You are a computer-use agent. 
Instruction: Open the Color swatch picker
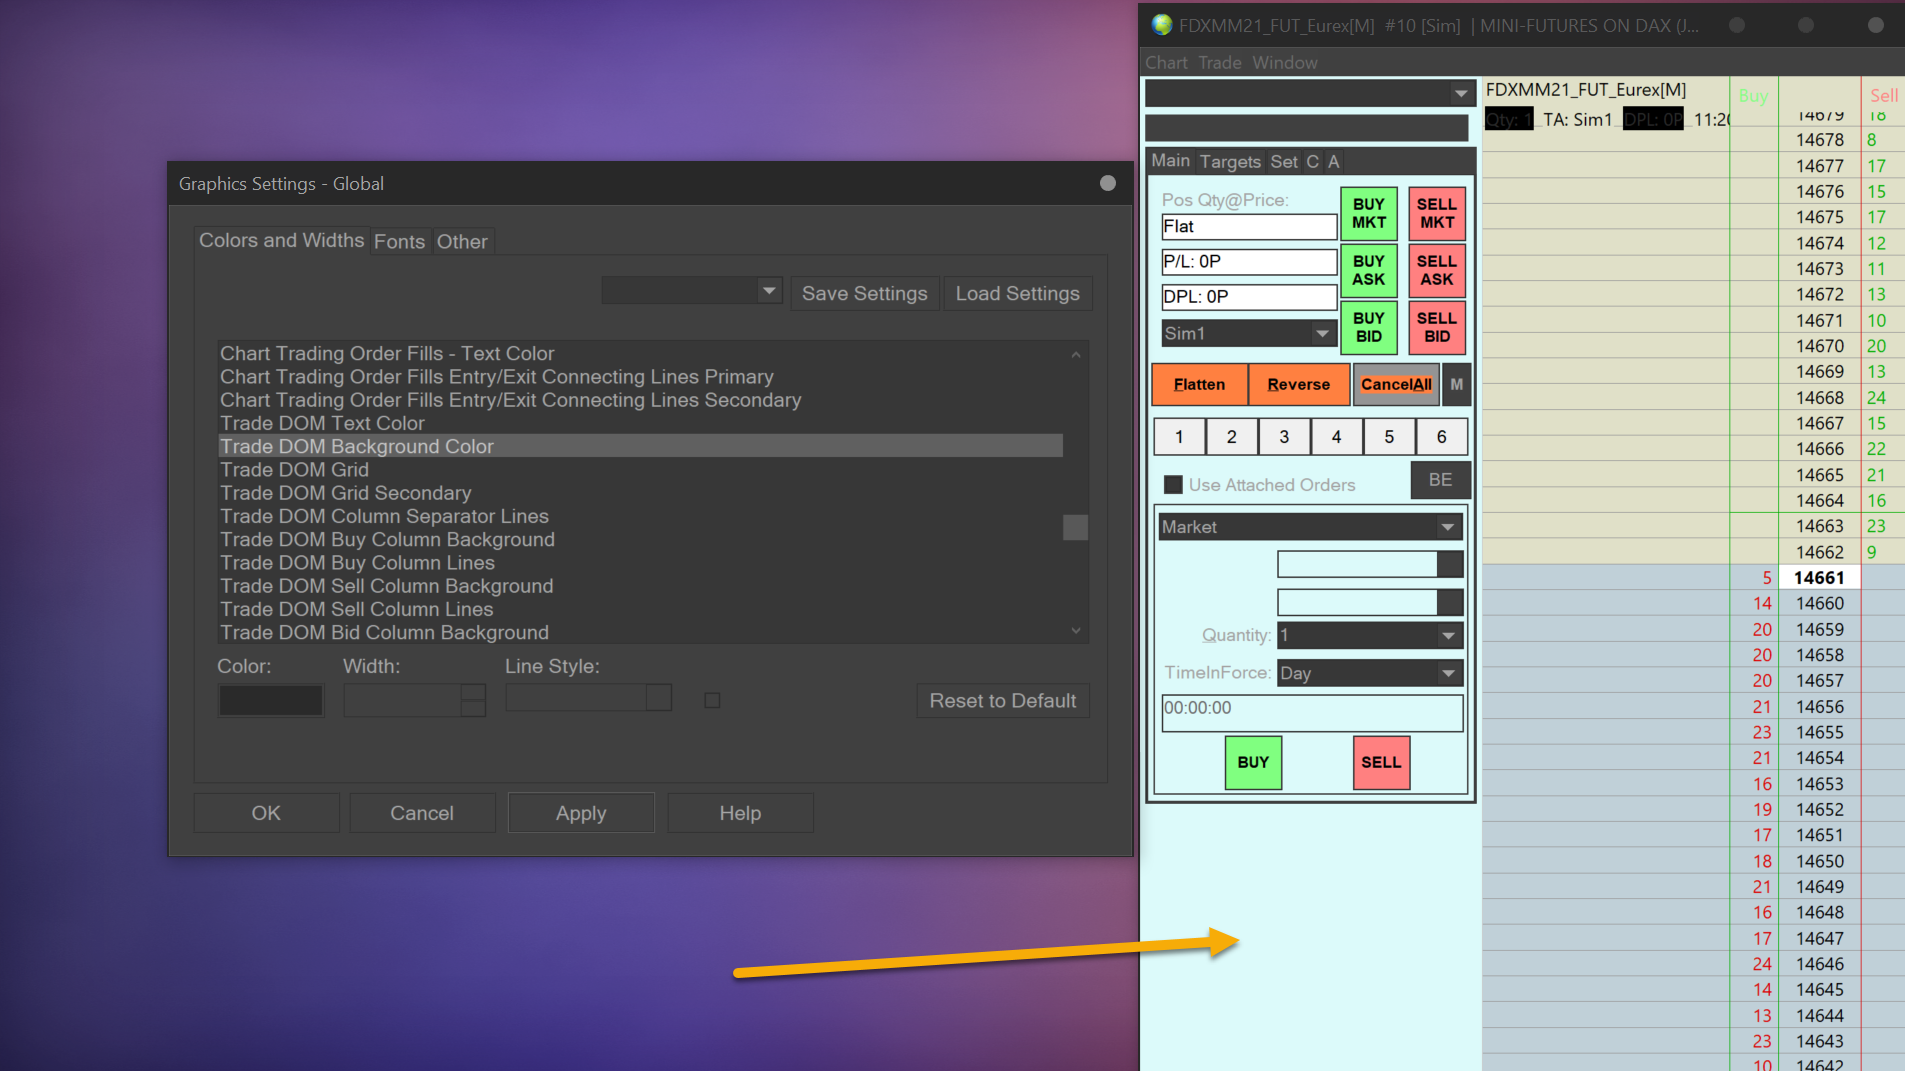click(271, 700)
